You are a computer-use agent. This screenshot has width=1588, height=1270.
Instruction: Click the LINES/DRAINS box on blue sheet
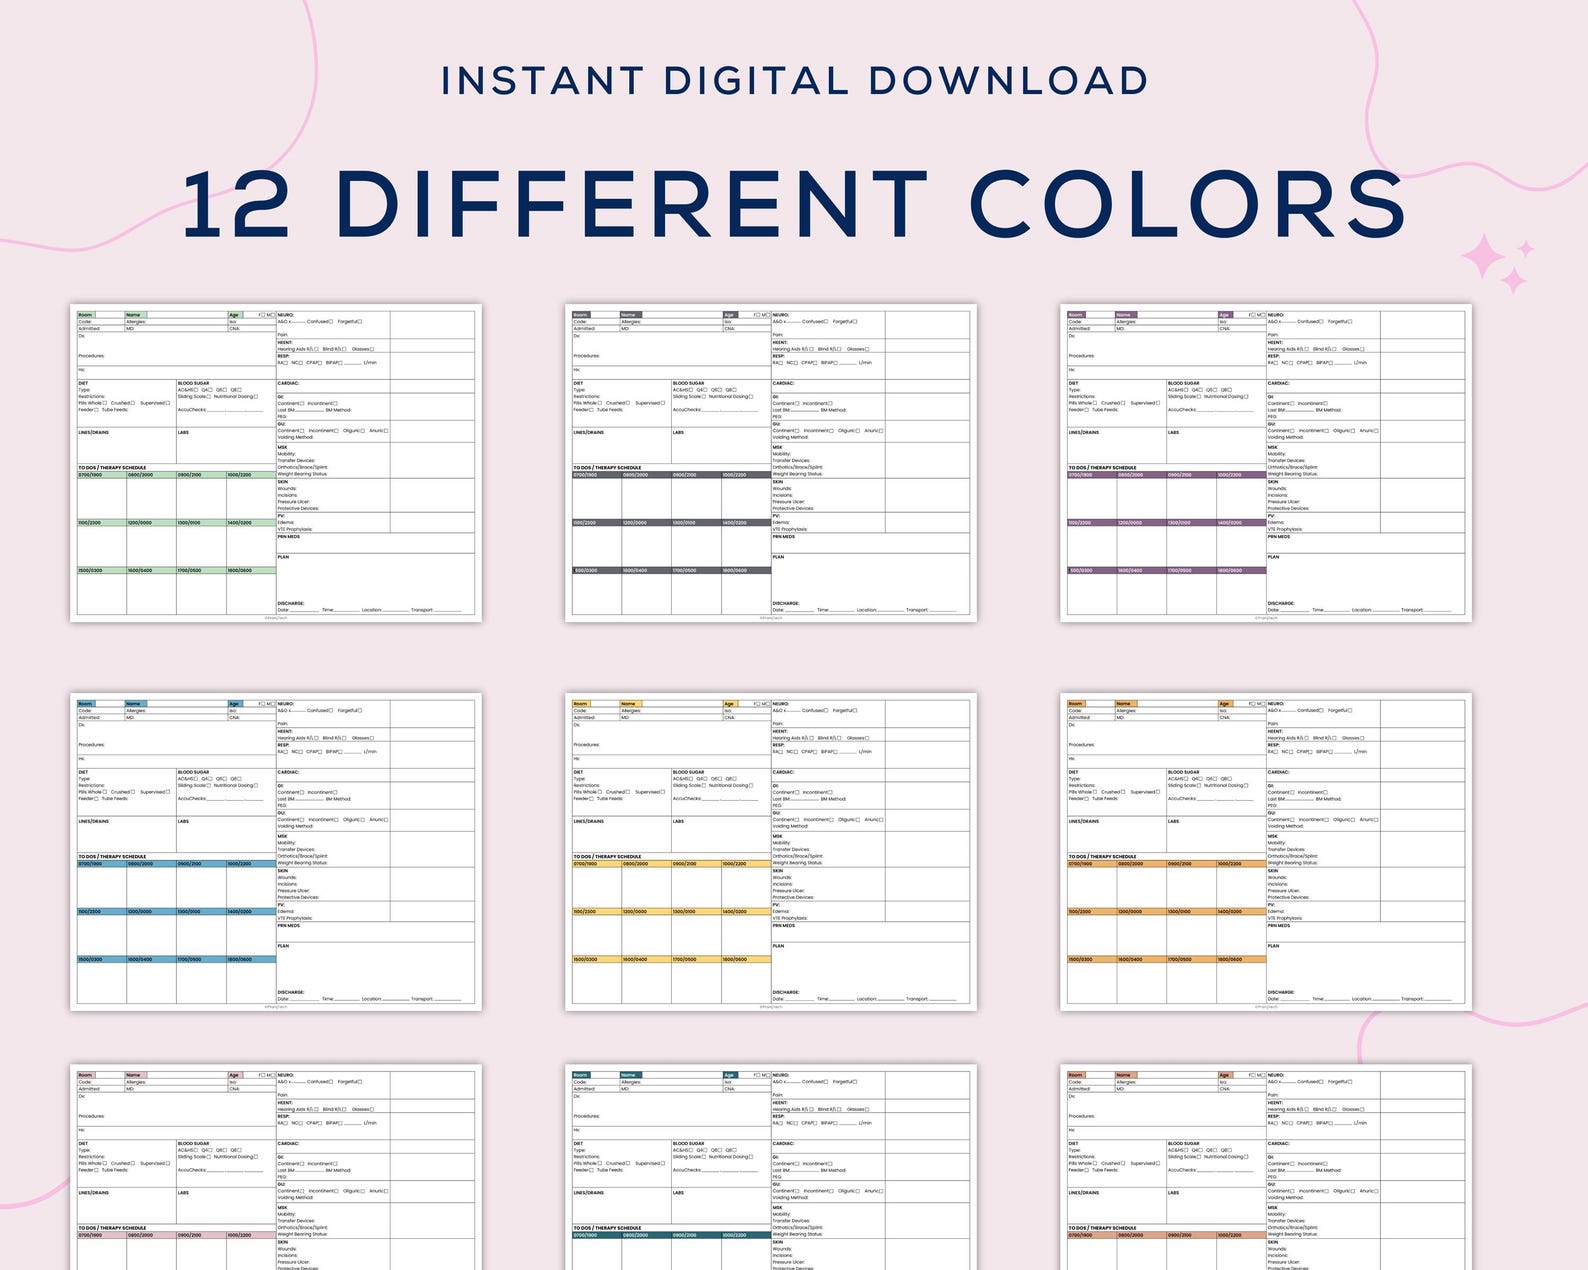click(x=126, y=835)
